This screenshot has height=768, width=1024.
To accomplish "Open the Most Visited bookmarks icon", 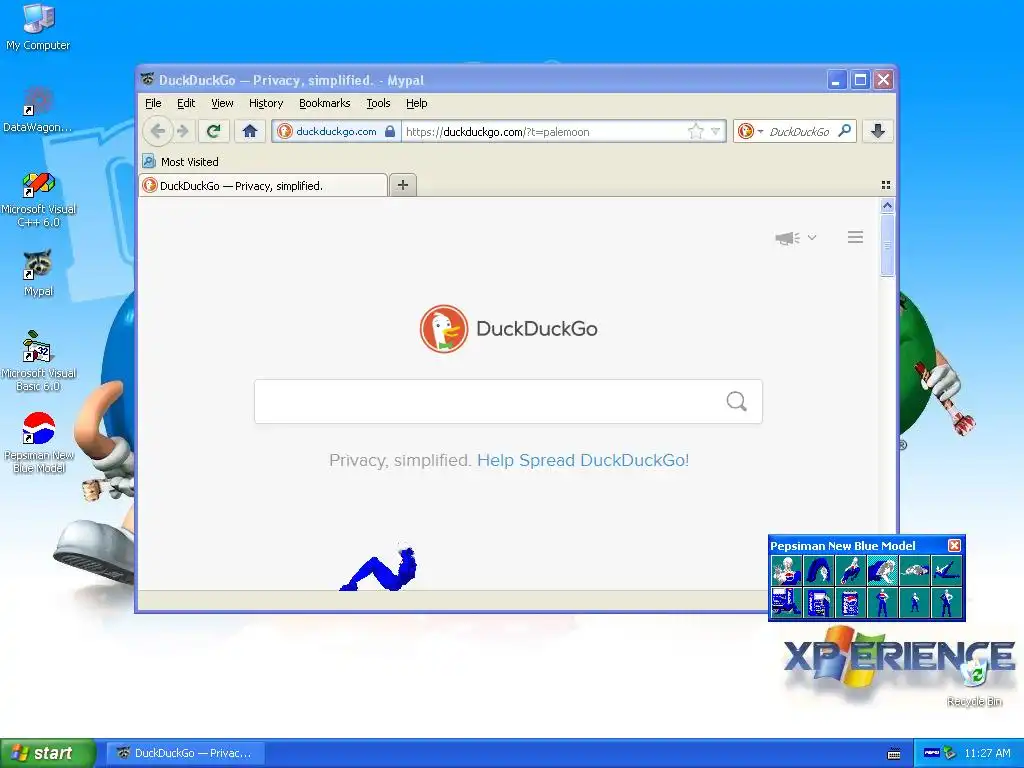I will pyautogui.click(x=149, y=161).
